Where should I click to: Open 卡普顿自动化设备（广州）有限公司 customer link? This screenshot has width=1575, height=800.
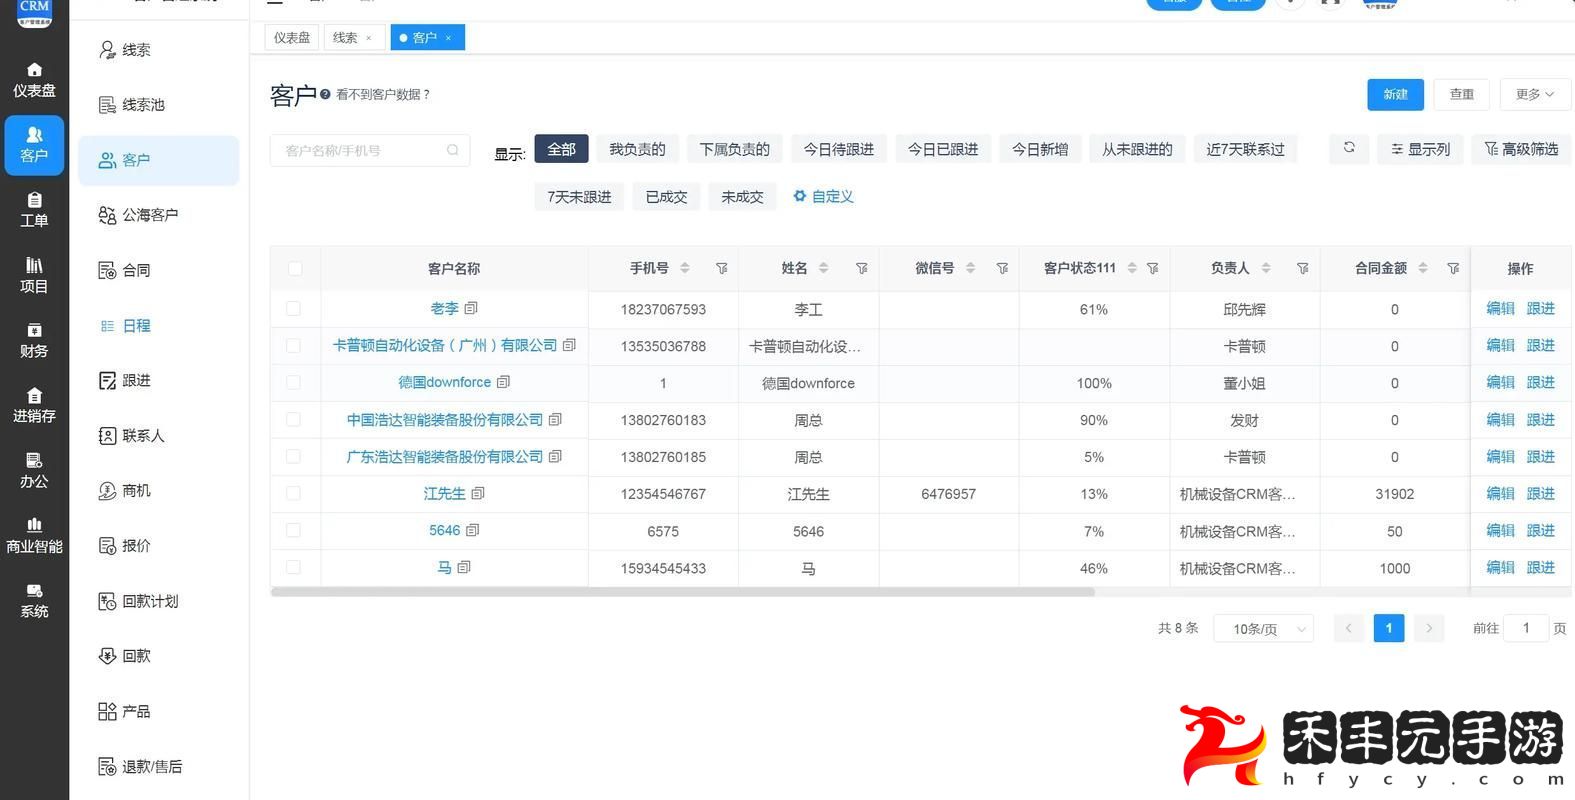tap(445, 345)
